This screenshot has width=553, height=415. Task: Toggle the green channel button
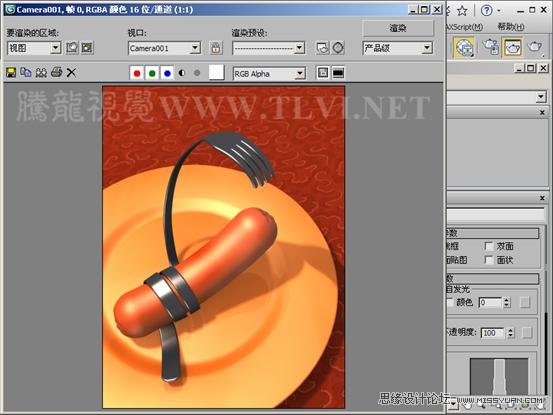pos(152,73)
